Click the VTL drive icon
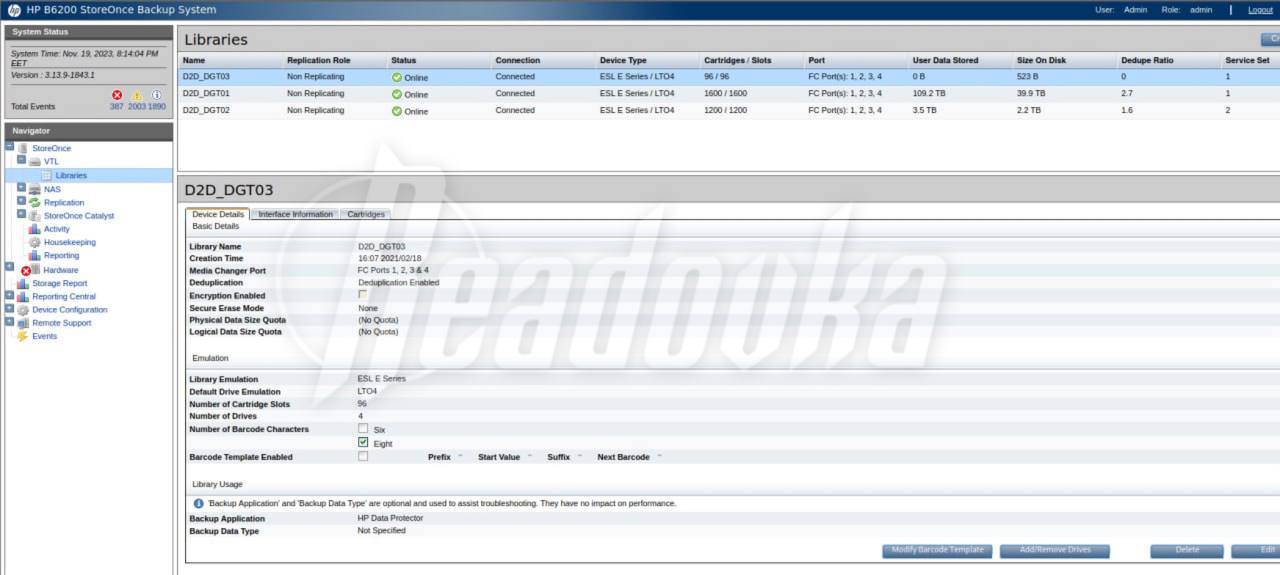Screen dimensions: 1280x575 coord(35,161)
